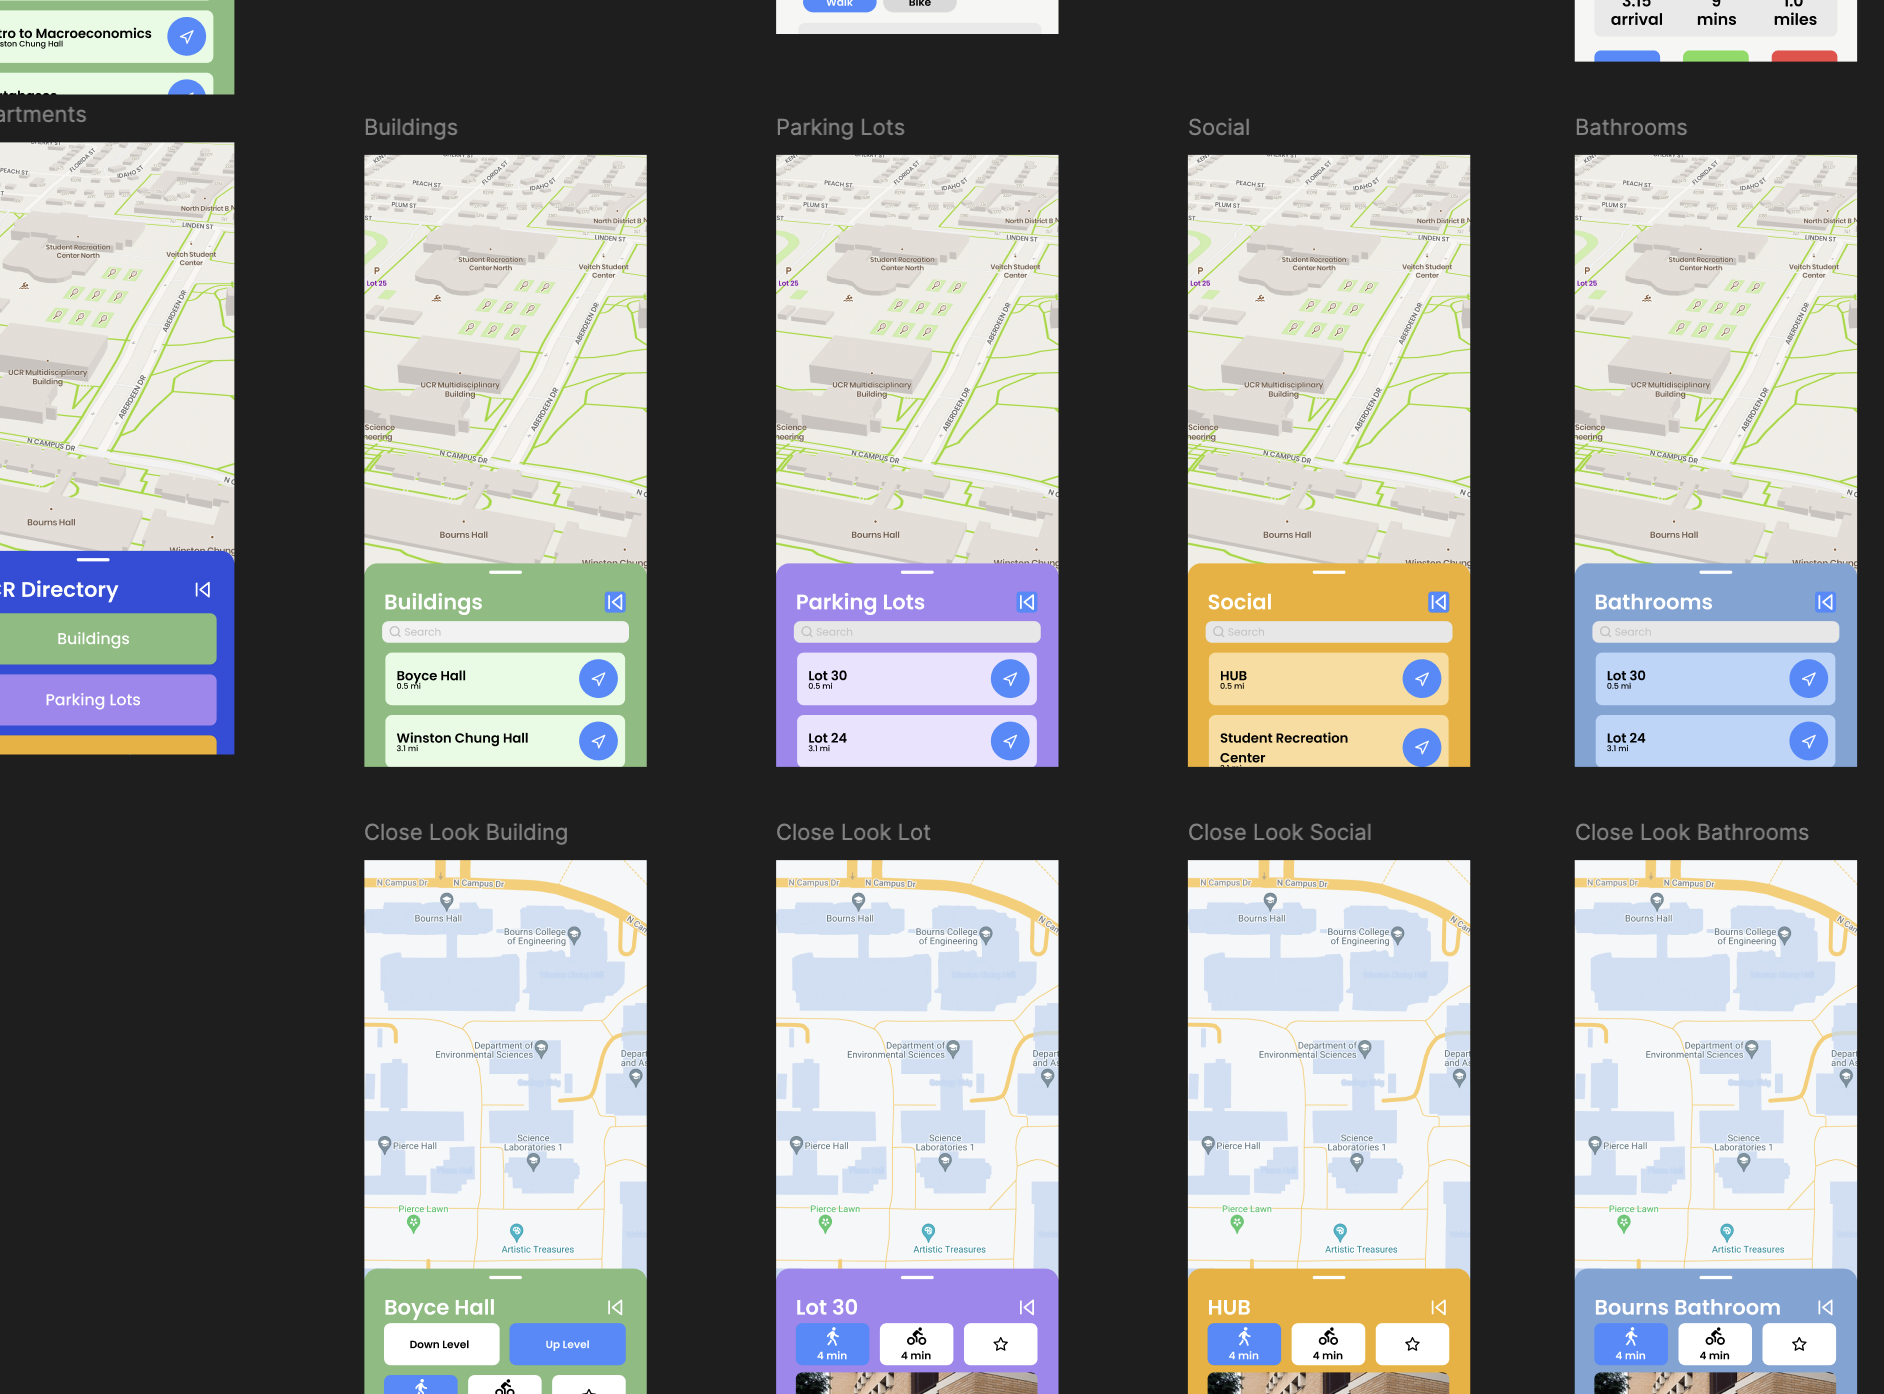Select walk 4 min option for HUB

(1244, 1344)
